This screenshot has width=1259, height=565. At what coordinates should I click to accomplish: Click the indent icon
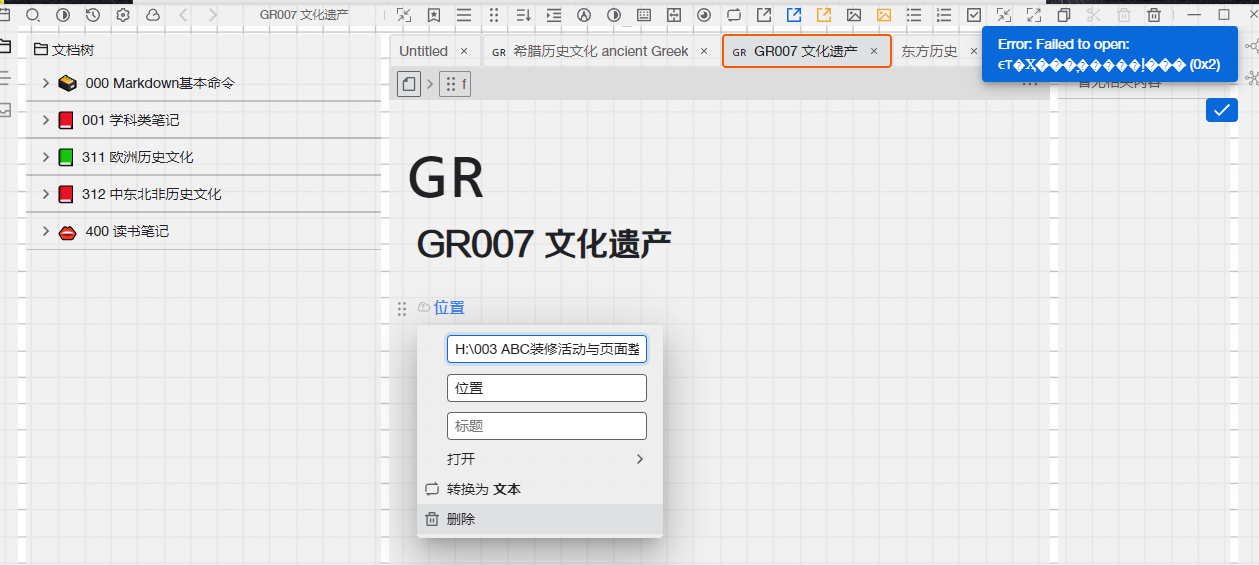[x=554, y=15]
